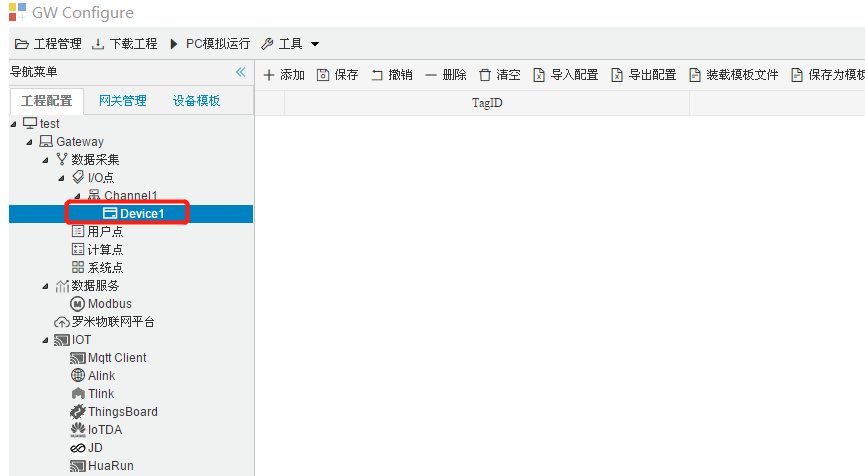Select the 系统点 tree node

point(105,268)
